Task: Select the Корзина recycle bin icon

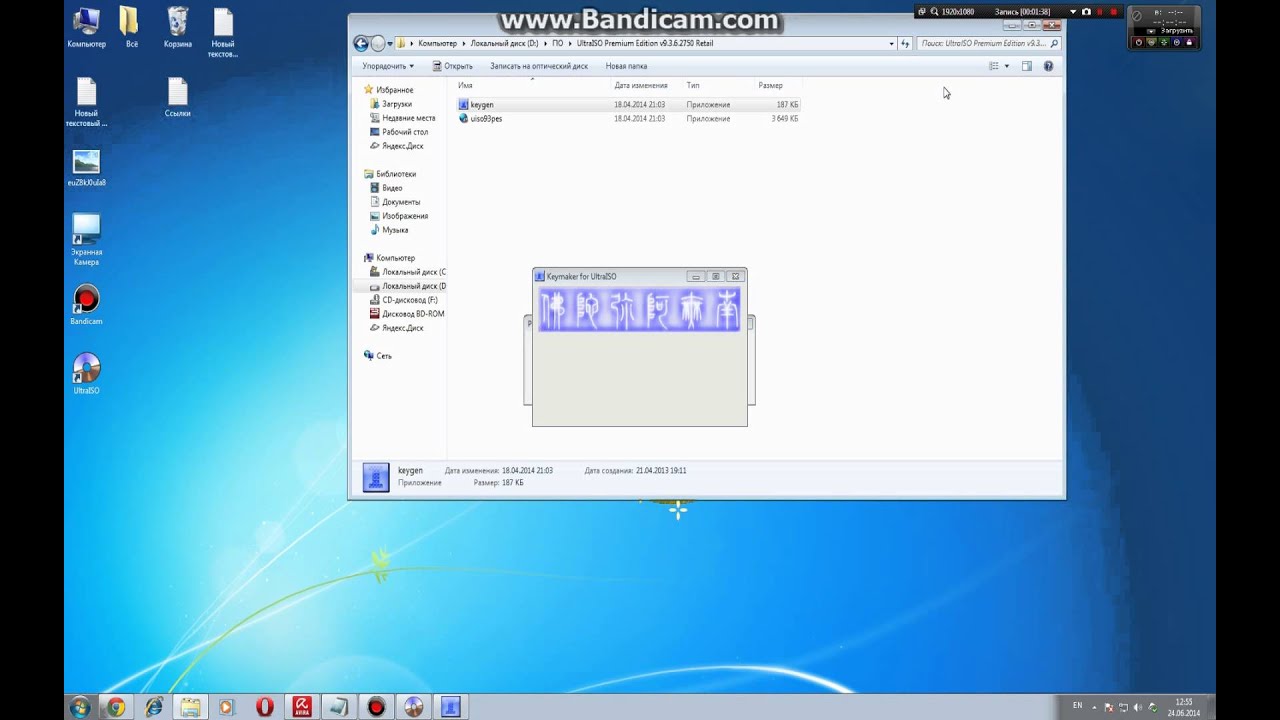Action: [x=178, y=29]
